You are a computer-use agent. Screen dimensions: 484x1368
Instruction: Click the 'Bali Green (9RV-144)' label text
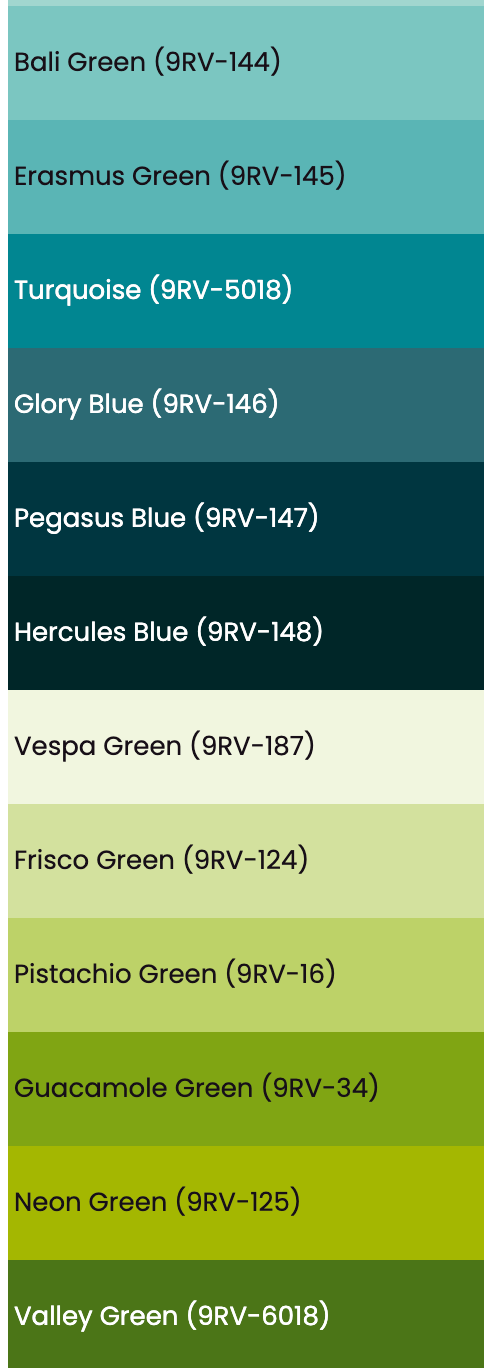coord(147,62)
